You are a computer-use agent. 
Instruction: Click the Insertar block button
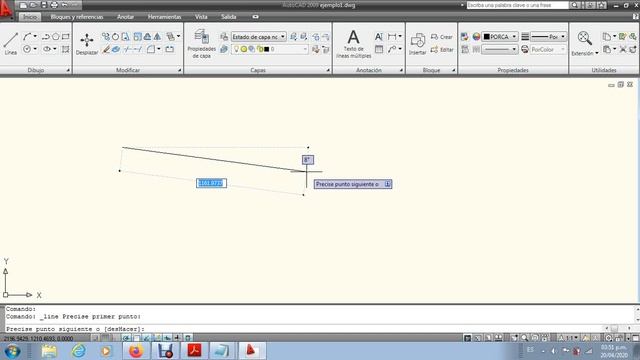coord(418,44)
